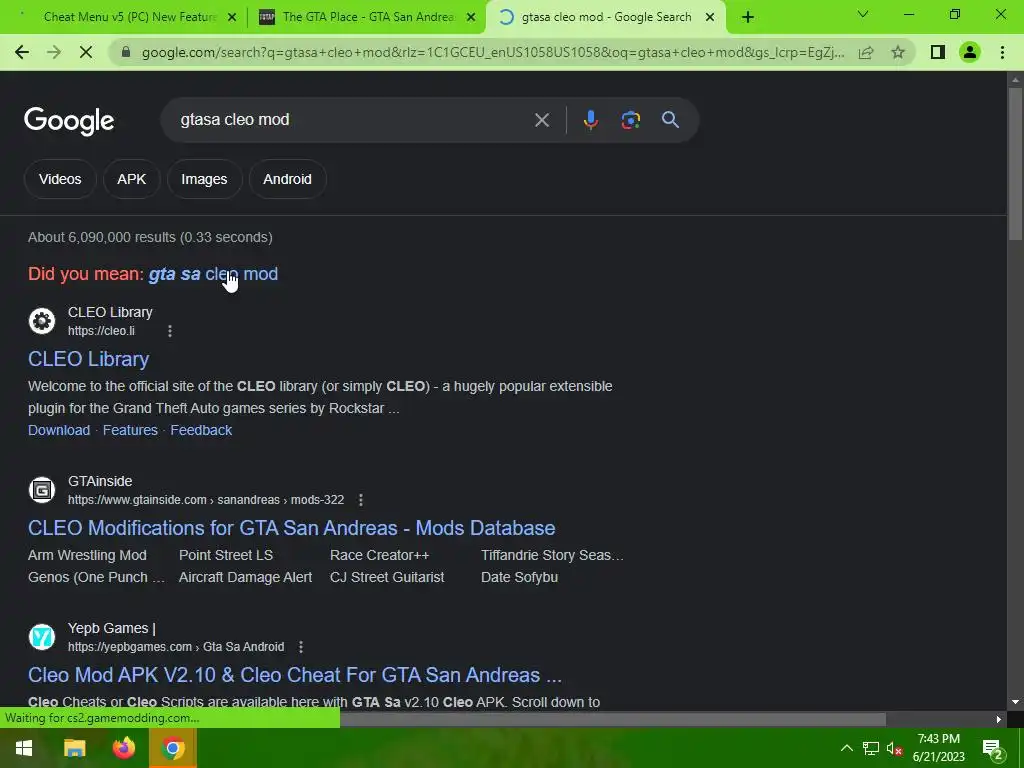This screenshot has width=1024, height=768.
Task: Click the 'Point Street LS' text
Action: [226, 555]
